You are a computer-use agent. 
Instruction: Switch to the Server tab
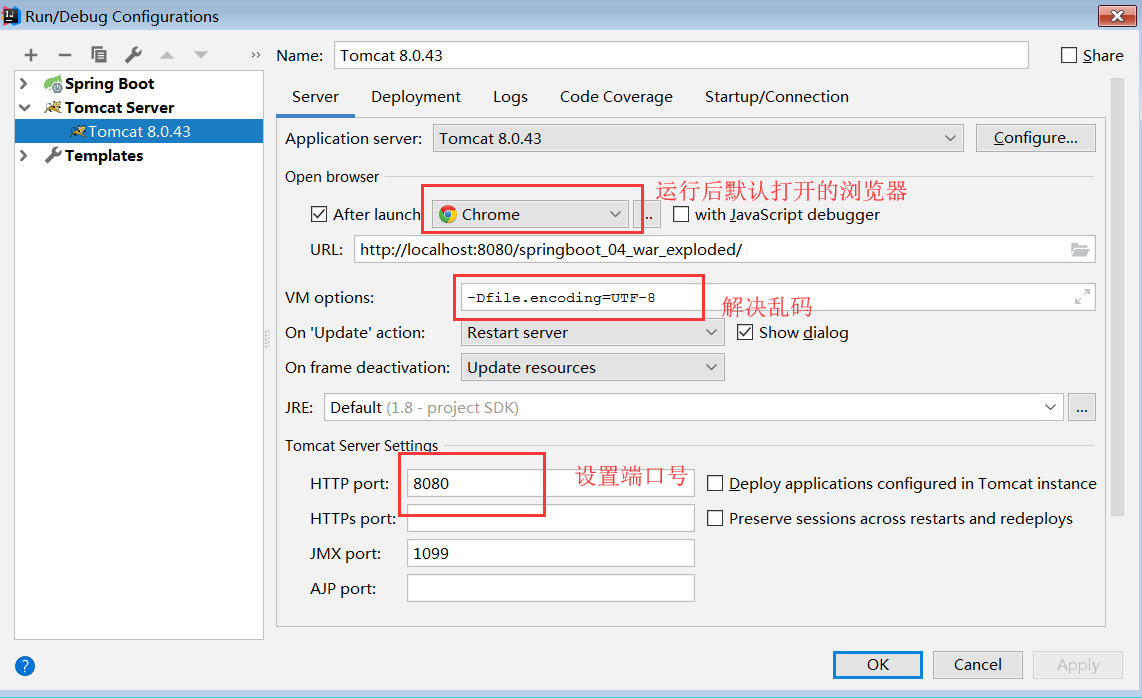point(315,97)
